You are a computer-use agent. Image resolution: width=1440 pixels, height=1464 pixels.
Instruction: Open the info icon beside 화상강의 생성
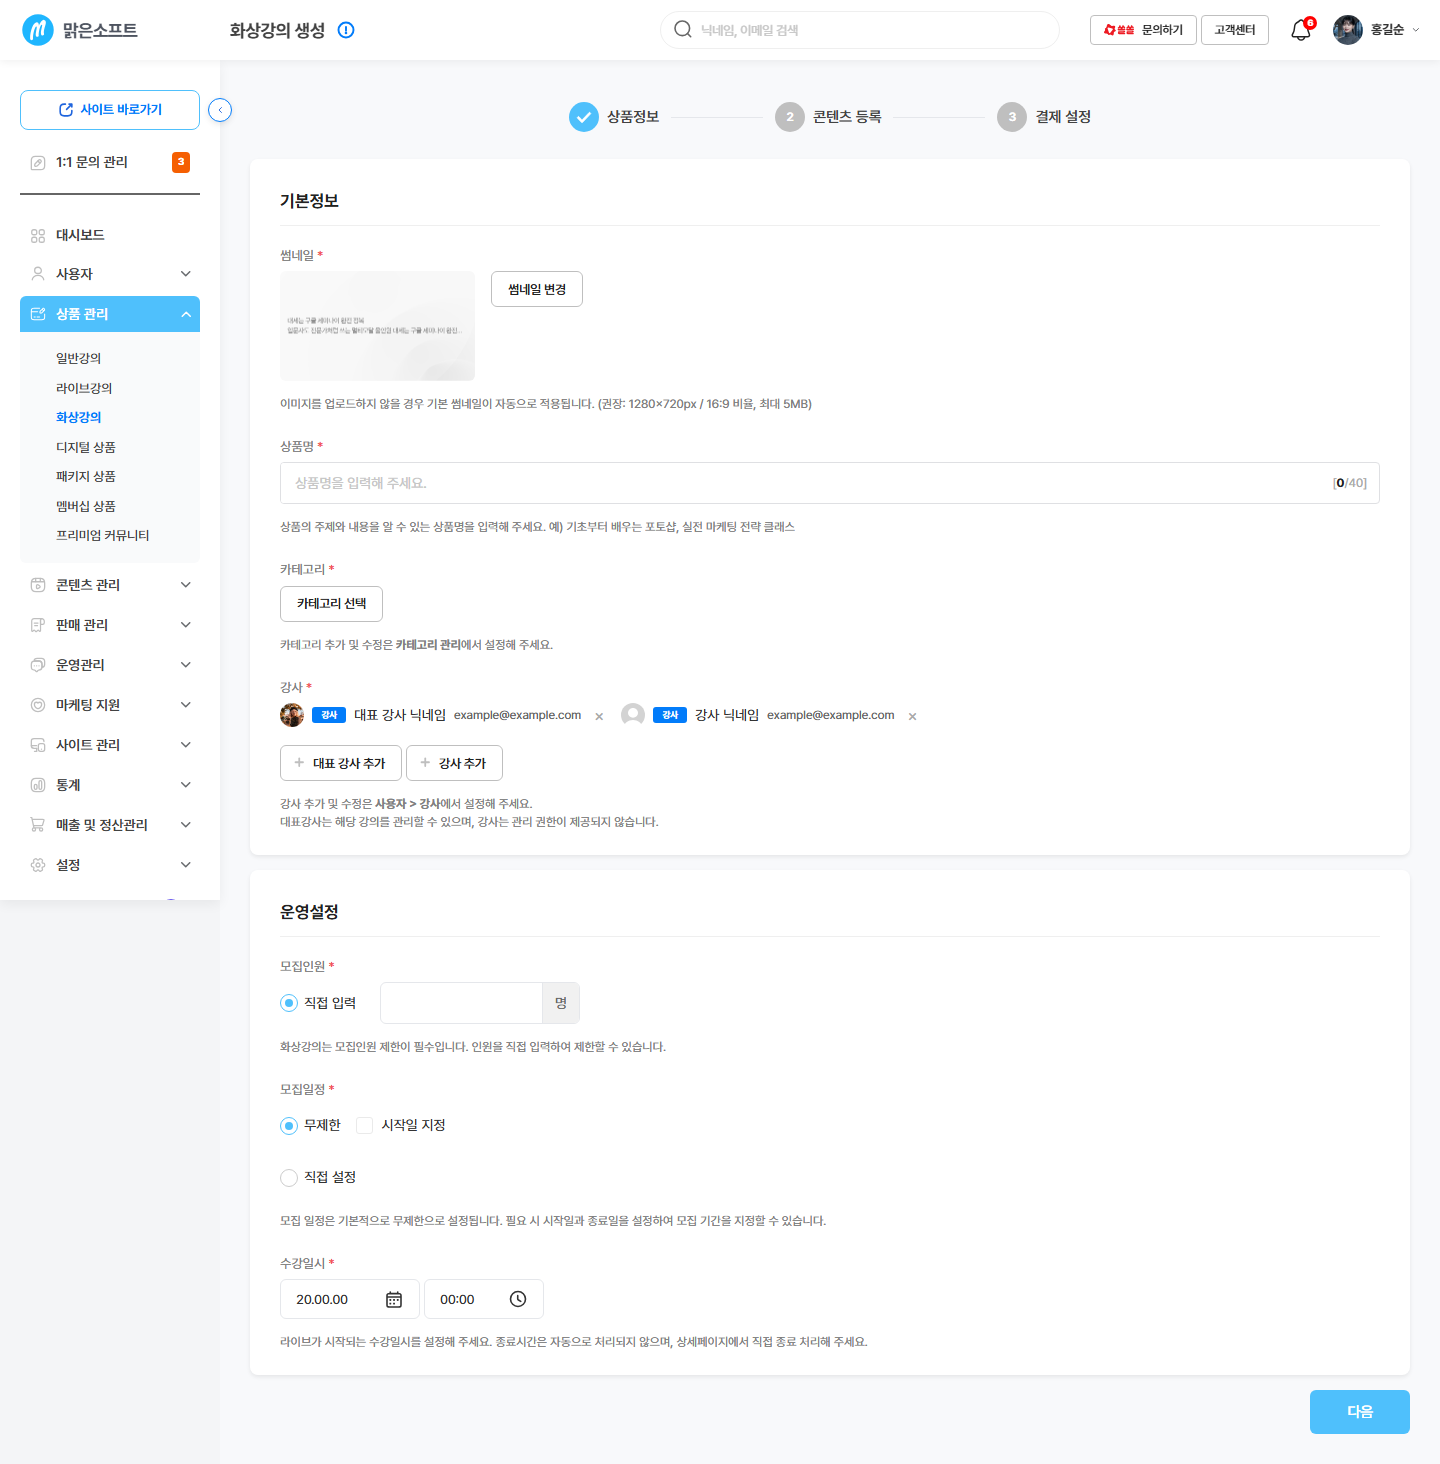pos(346,30)
